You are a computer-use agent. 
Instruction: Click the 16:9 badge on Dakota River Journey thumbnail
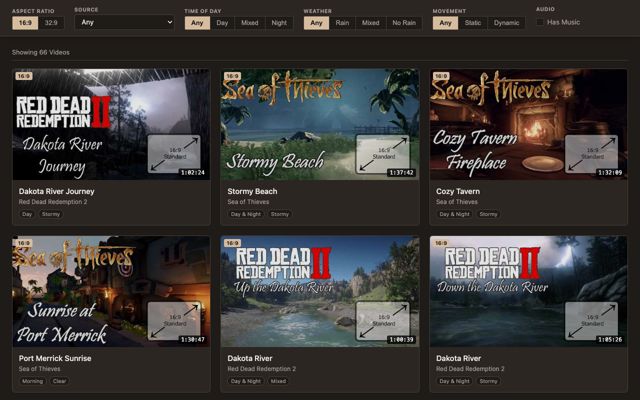pos(24,76)
